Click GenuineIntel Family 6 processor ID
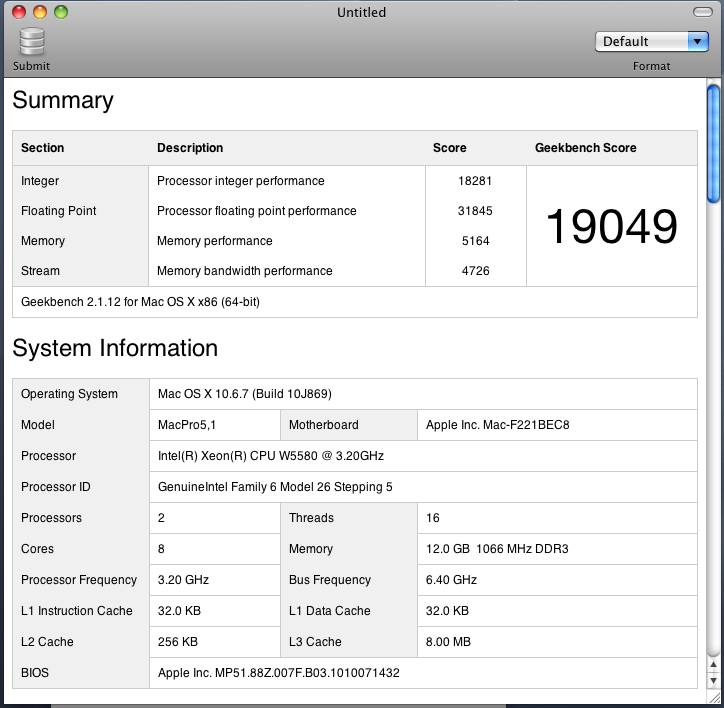Viewport: 724px width, 708px height. pyautogui.click(x=275, y=486)
